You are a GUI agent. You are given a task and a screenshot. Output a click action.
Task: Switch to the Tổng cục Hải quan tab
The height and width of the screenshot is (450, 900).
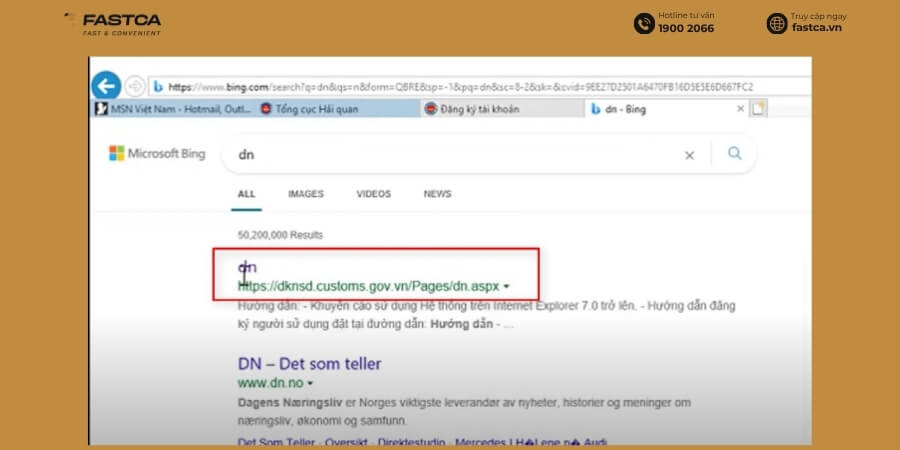[338, 108]
